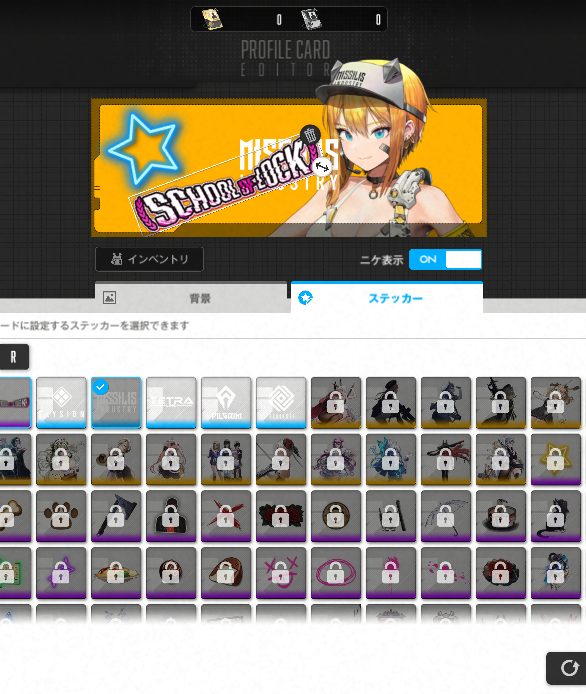
Task: Switch to the 背景 background tab
Action: click(x=191, y=298)
